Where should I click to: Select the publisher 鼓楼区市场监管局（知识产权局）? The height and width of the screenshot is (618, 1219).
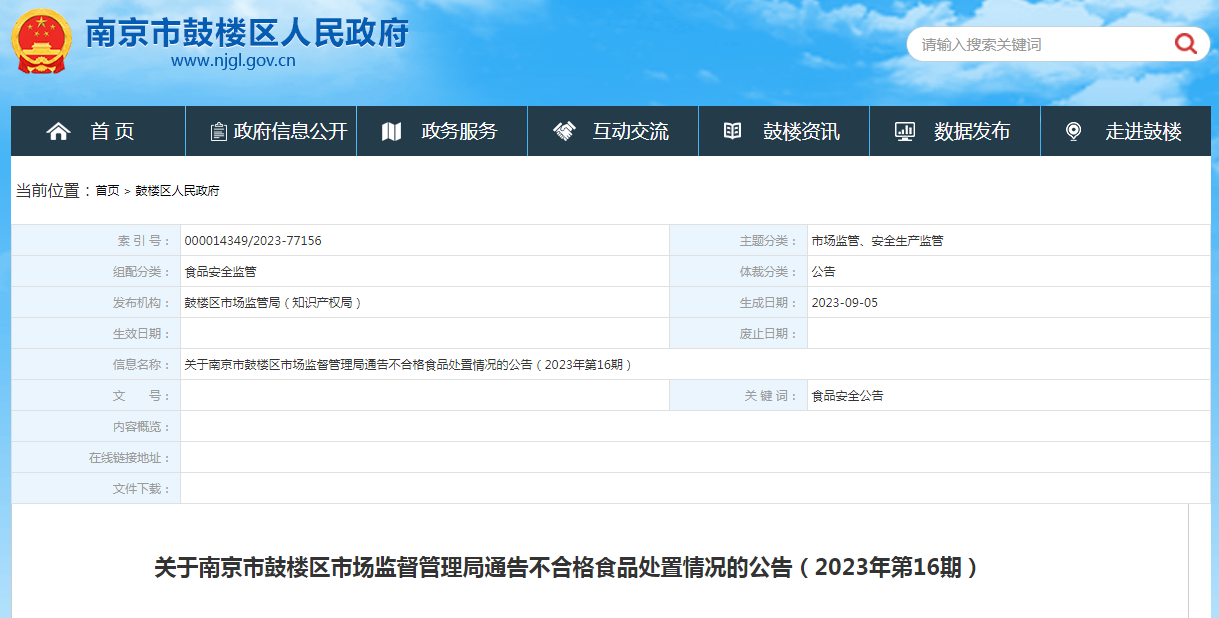click(273, 303)
